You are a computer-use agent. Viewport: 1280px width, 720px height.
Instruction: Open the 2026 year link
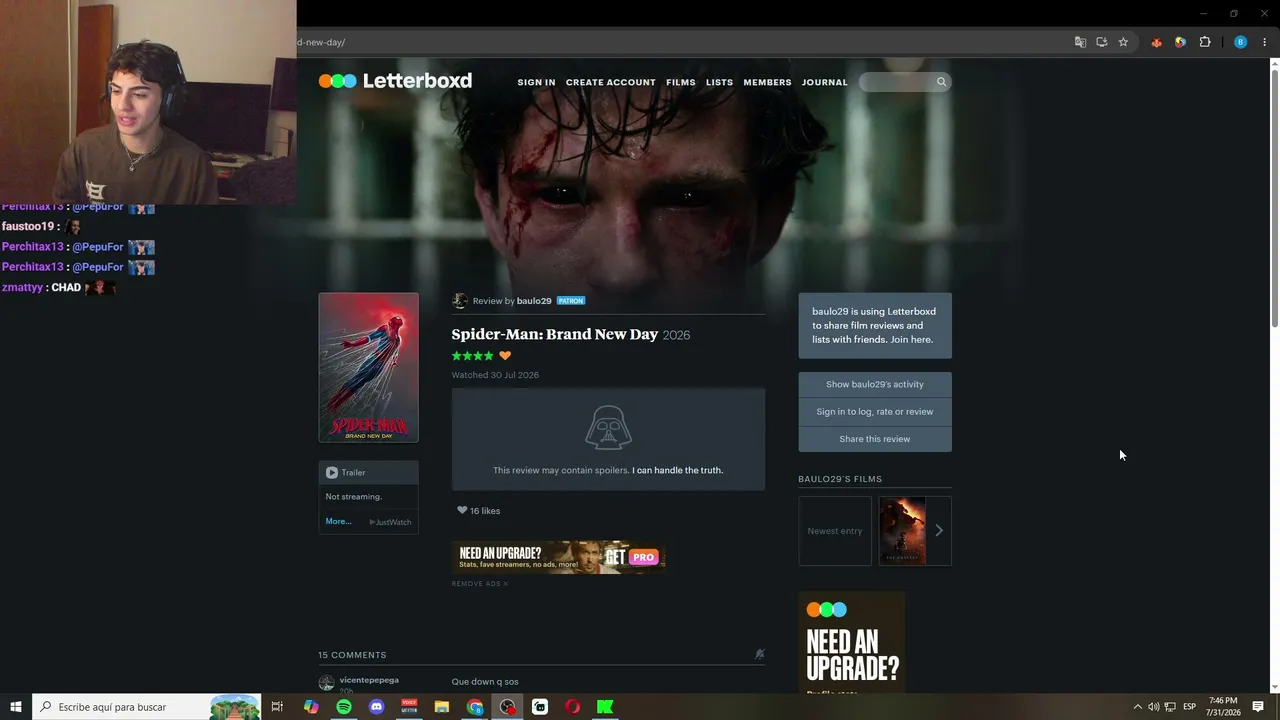point(676,335)
